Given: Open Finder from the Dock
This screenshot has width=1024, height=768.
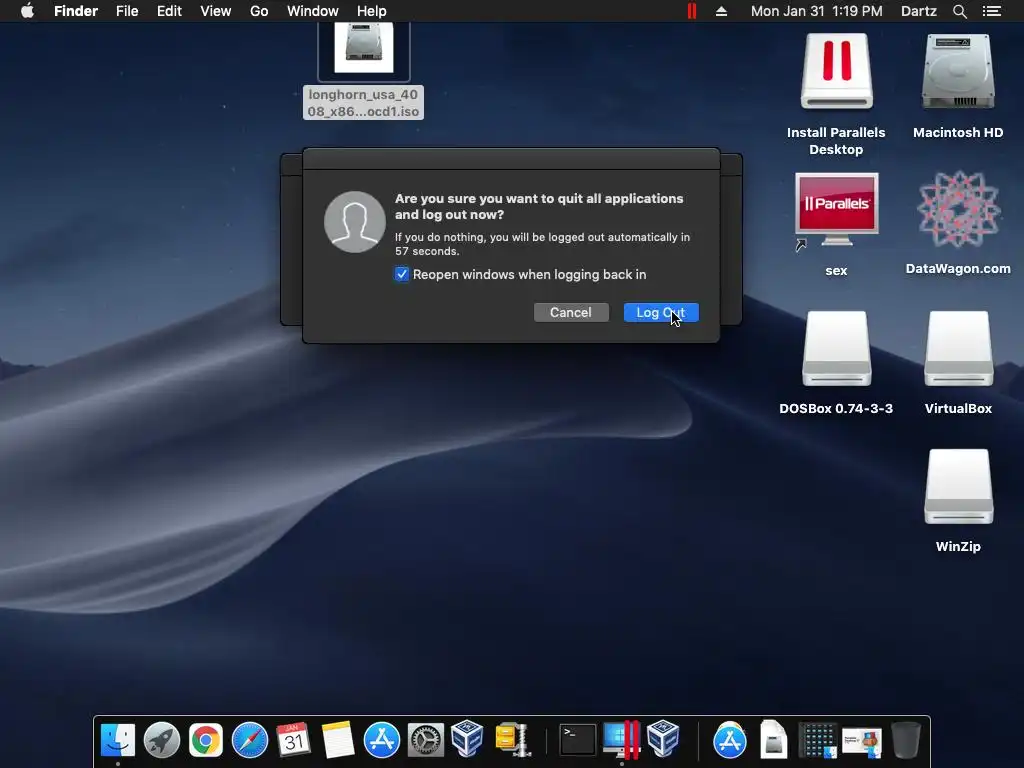Looking at the screenshot, I should pos(118,740).
